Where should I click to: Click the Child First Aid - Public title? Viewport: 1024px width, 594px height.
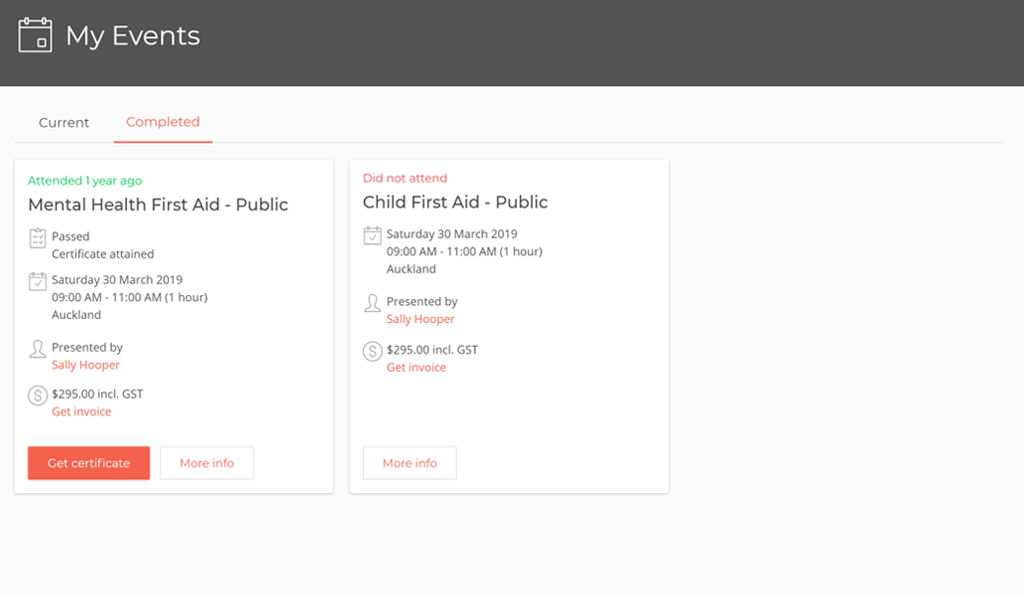coord(455,202)
